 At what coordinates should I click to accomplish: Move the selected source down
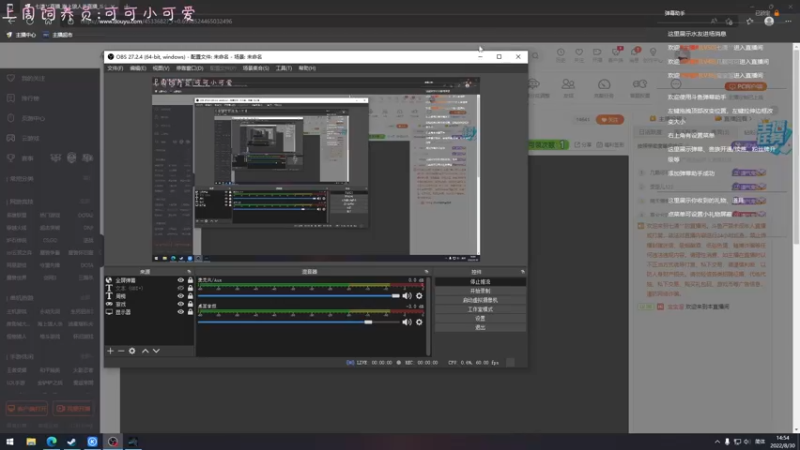tap(156, 351)
